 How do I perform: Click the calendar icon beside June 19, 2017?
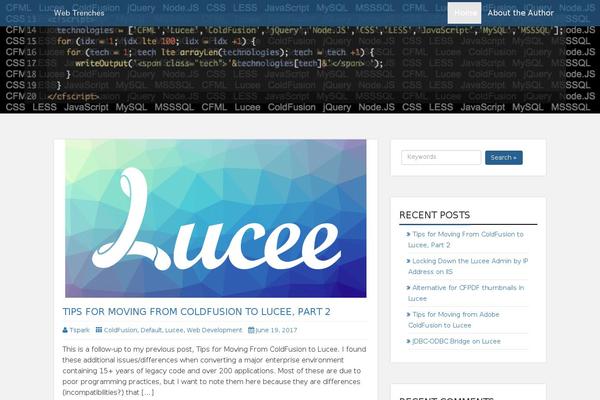tap(251, 330)
